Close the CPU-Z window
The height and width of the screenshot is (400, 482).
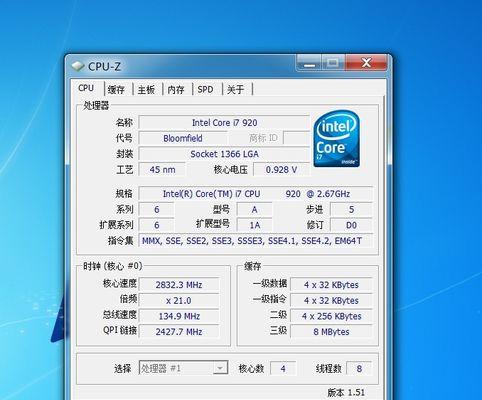click(366, 63)
